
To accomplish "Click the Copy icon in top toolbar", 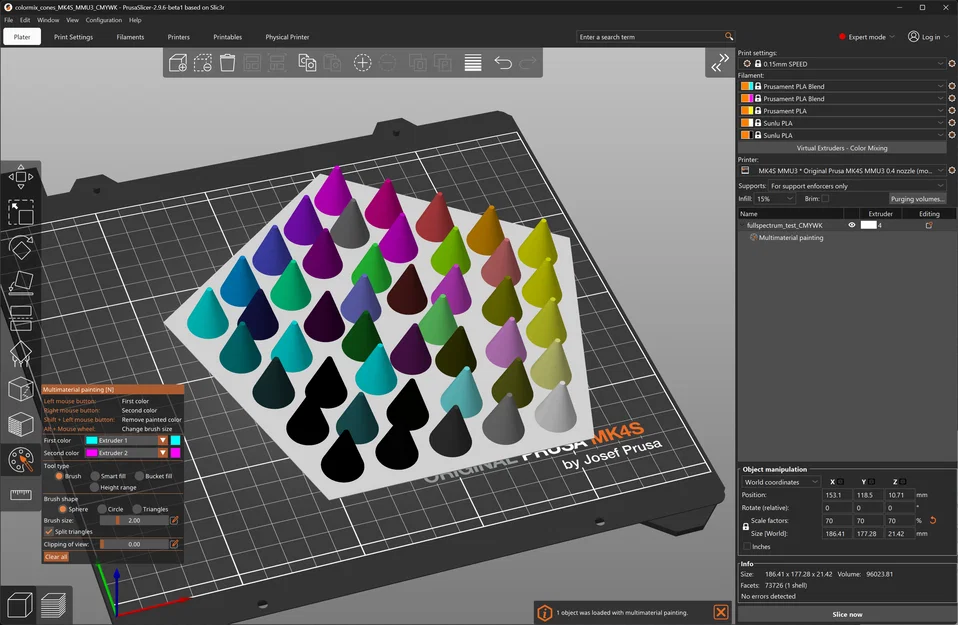I will (x=307, y=62).
